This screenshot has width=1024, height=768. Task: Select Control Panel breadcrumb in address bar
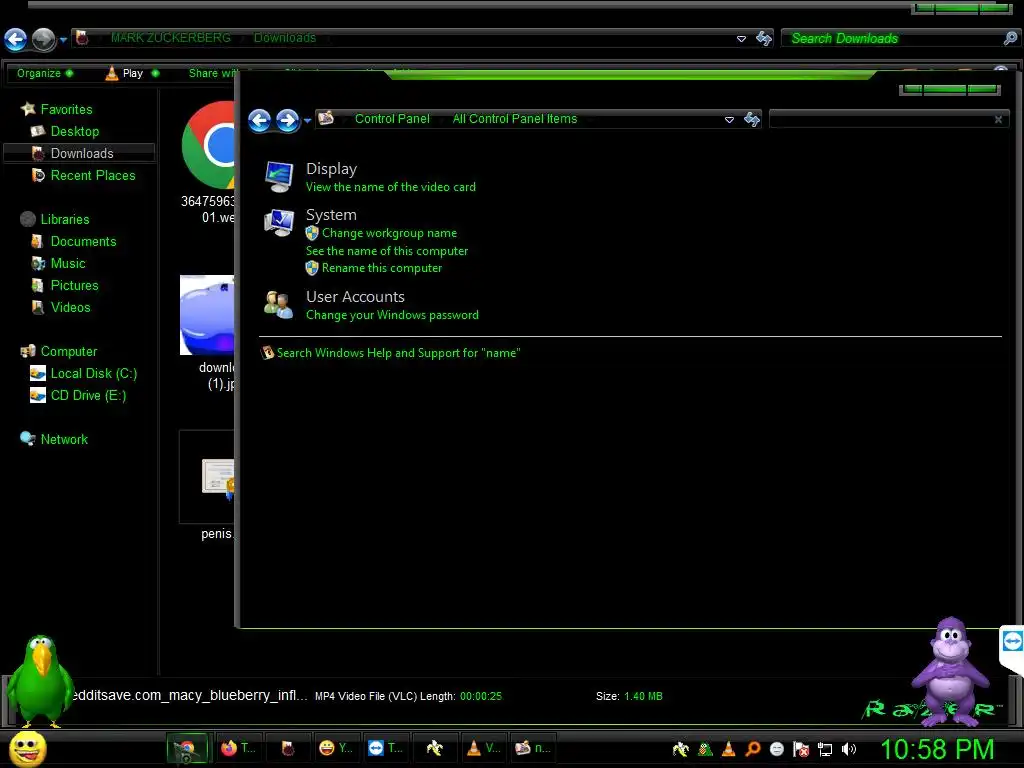point(392,119)
